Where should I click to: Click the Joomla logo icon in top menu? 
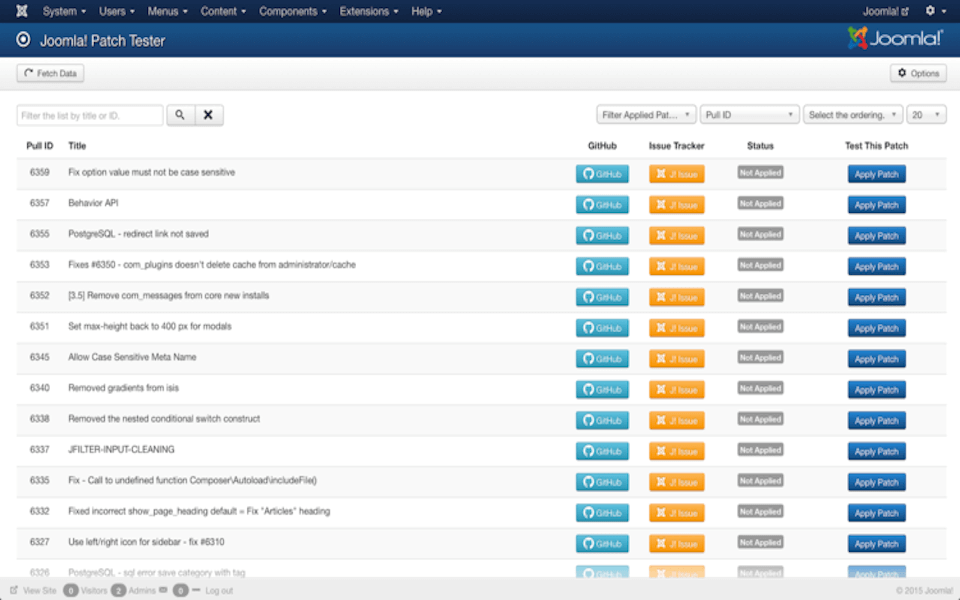click(21, 11)
